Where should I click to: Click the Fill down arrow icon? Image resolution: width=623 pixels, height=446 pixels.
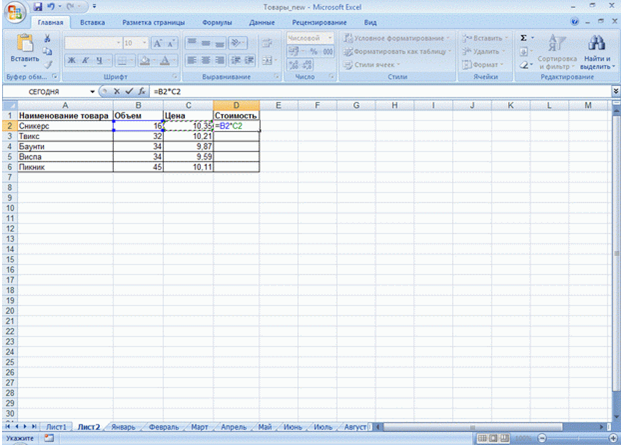[524, 52]
